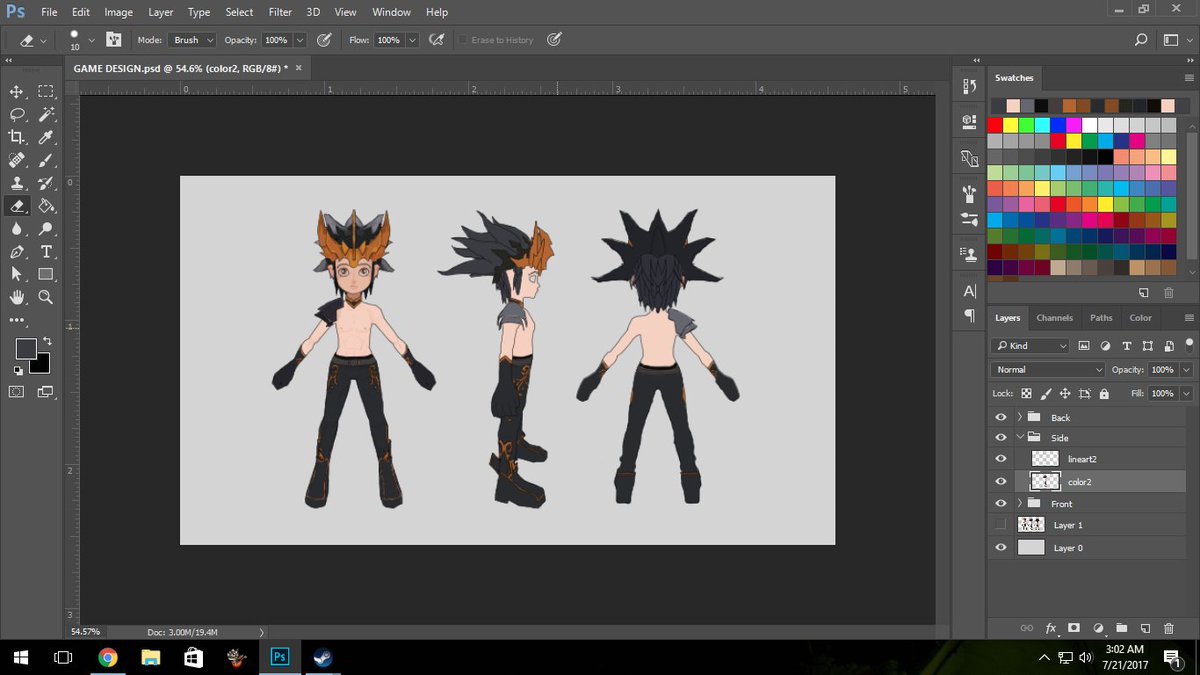The height and width of the screenshot is (675, 1200).
Task: Swap foreground and background colors
Action: coord(46,341)
